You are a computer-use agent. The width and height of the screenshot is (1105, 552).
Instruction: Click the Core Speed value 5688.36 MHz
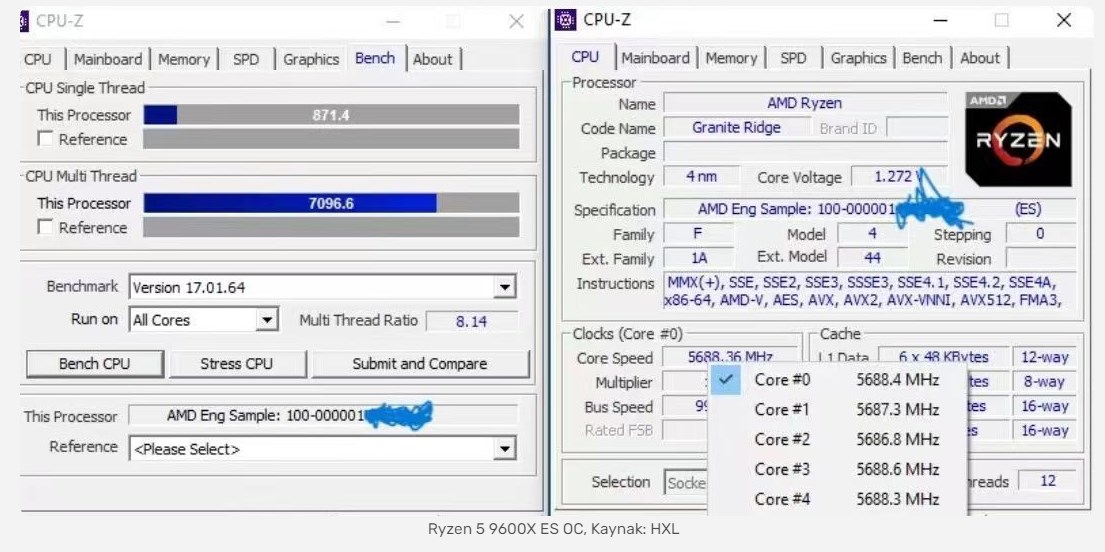(730, 357)
